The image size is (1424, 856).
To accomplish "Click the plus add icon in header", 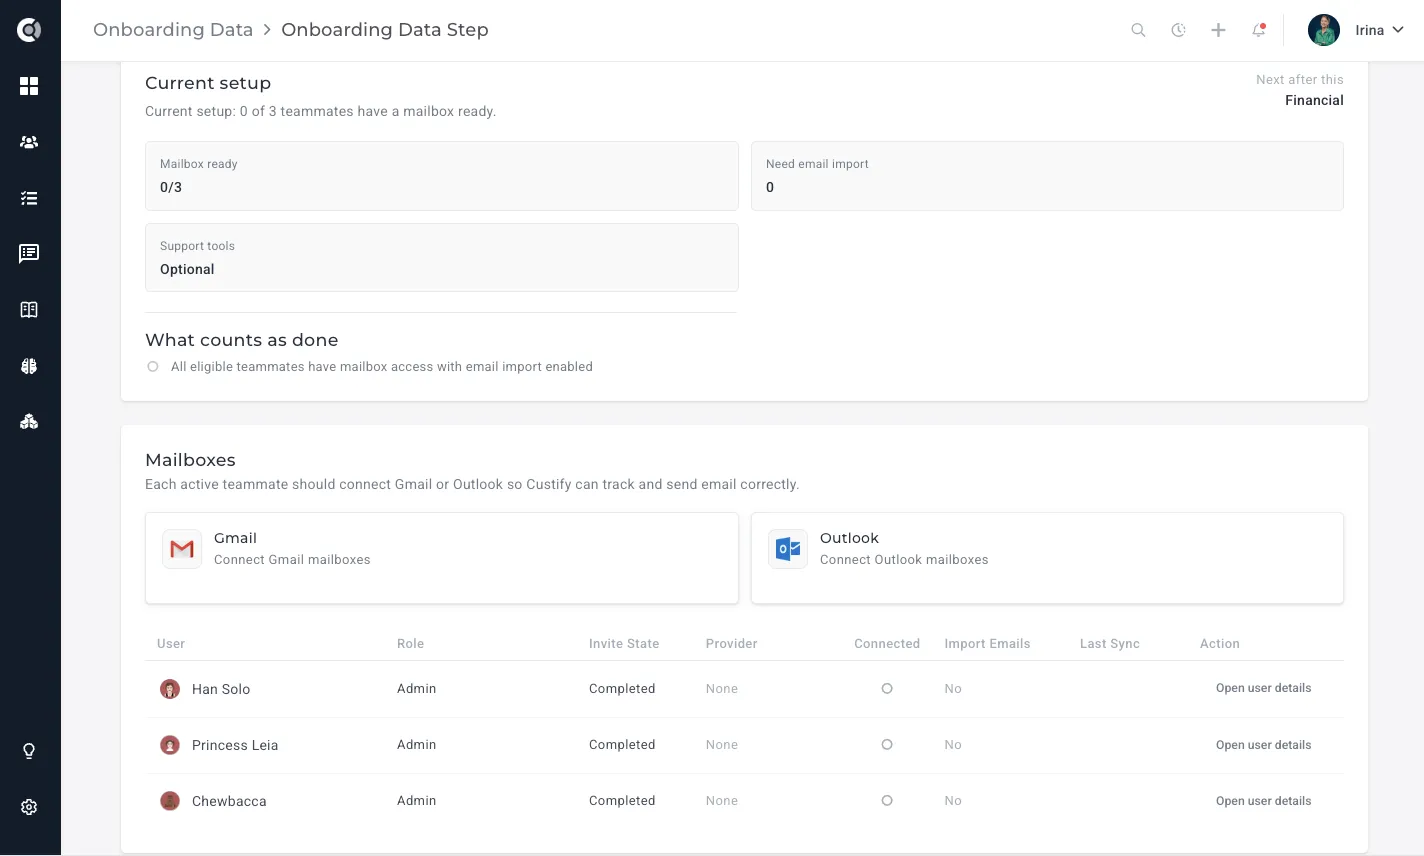I will click(x=1218, y=30).
